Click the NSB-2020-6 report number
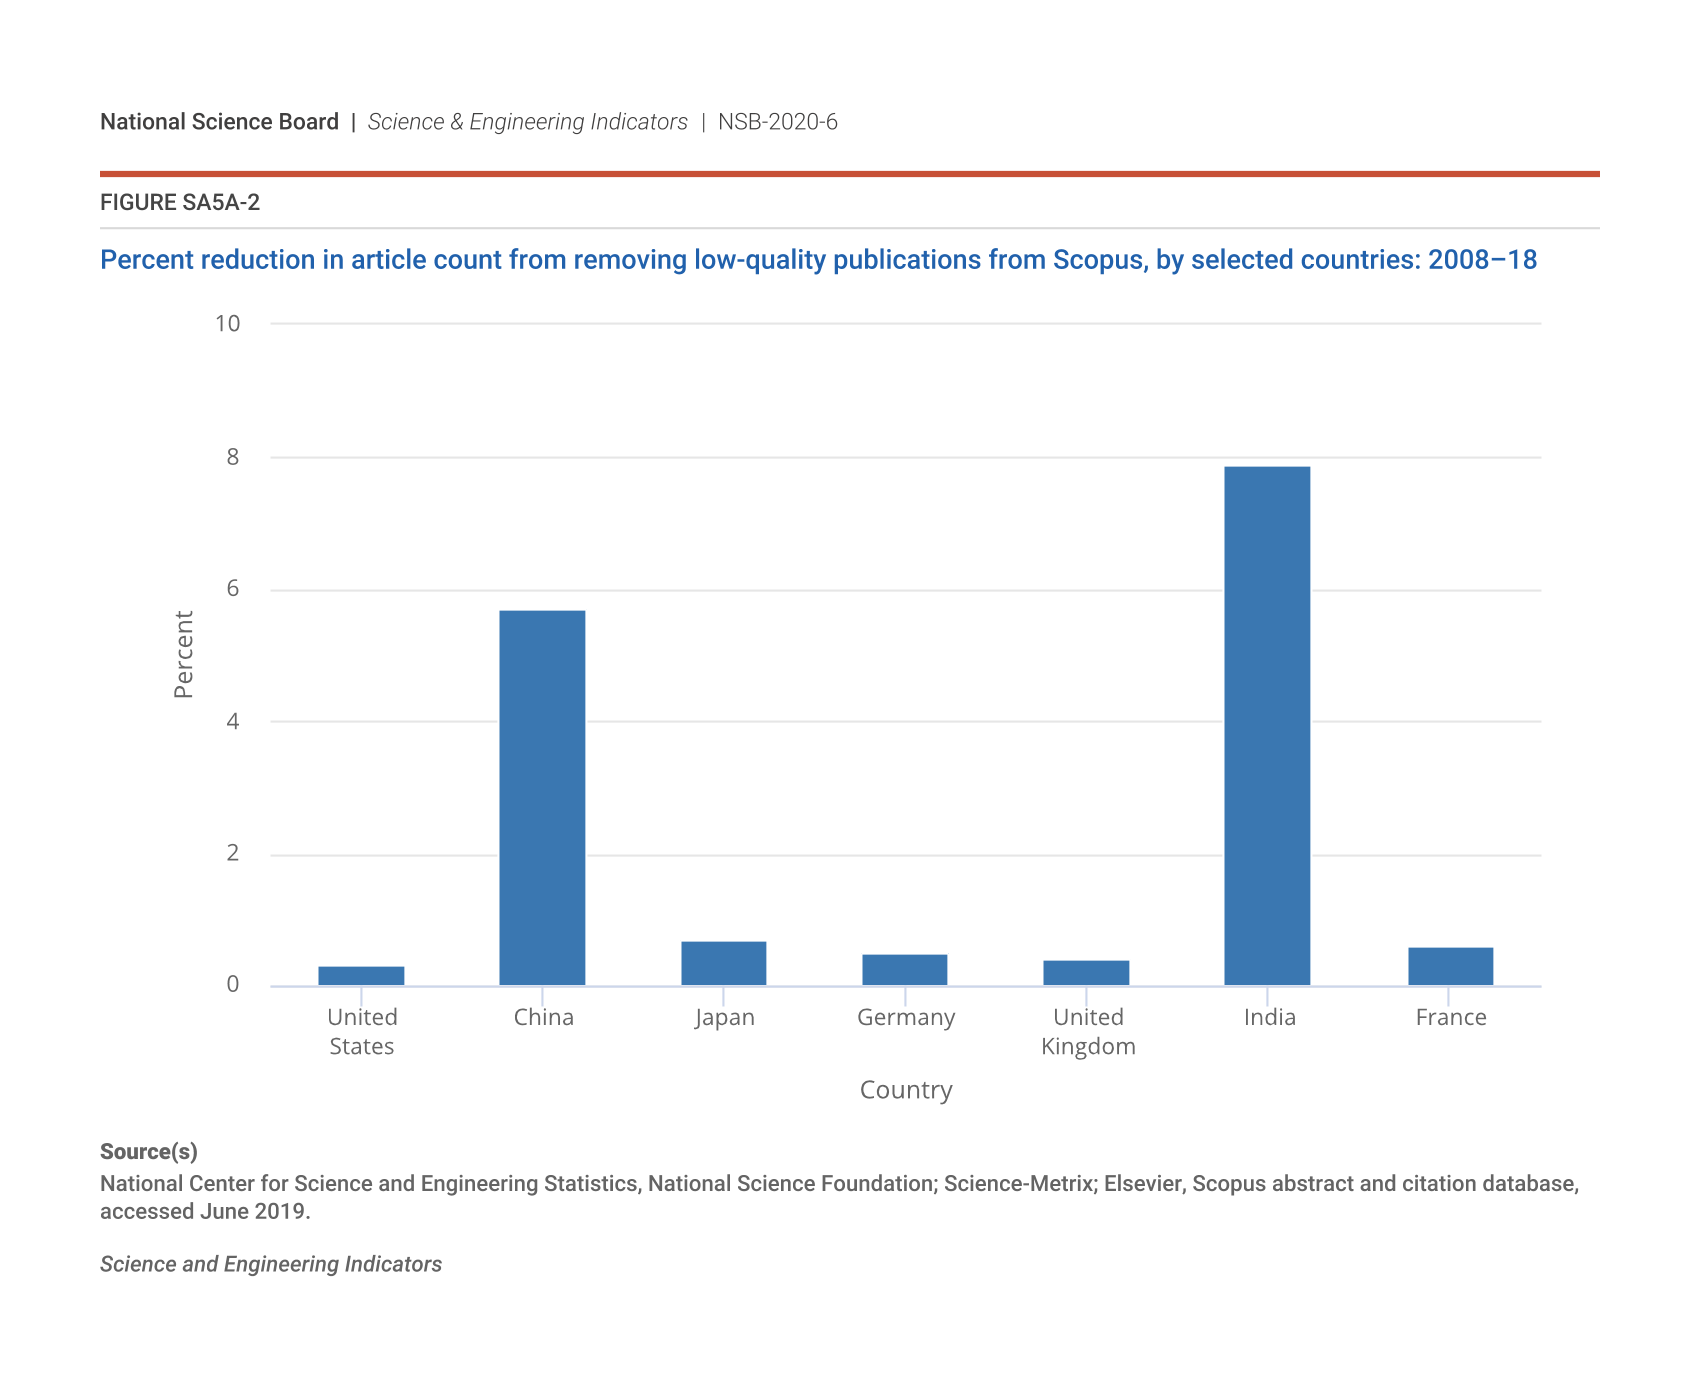The height and width of the screenshot is (1386, 1700). (777, 122)
